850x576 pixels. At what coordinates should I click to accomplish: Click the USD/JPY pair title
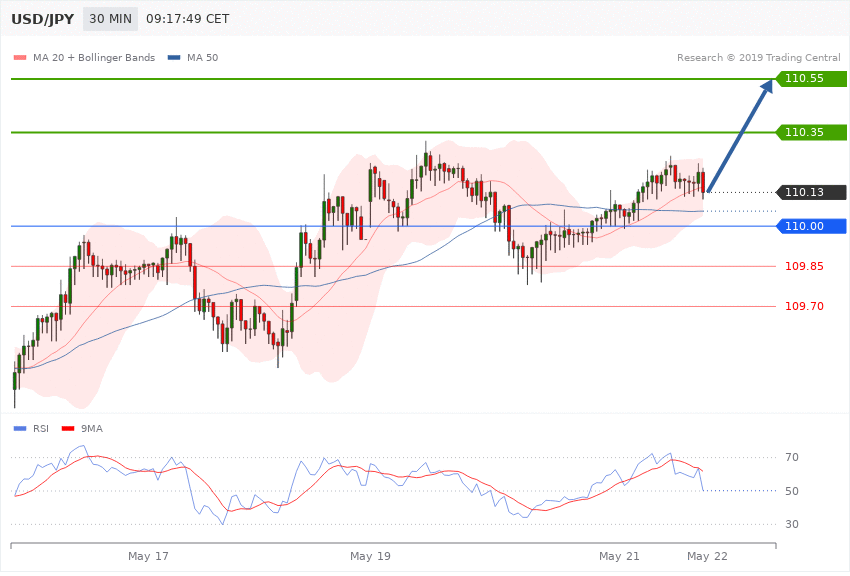[42, 19]
